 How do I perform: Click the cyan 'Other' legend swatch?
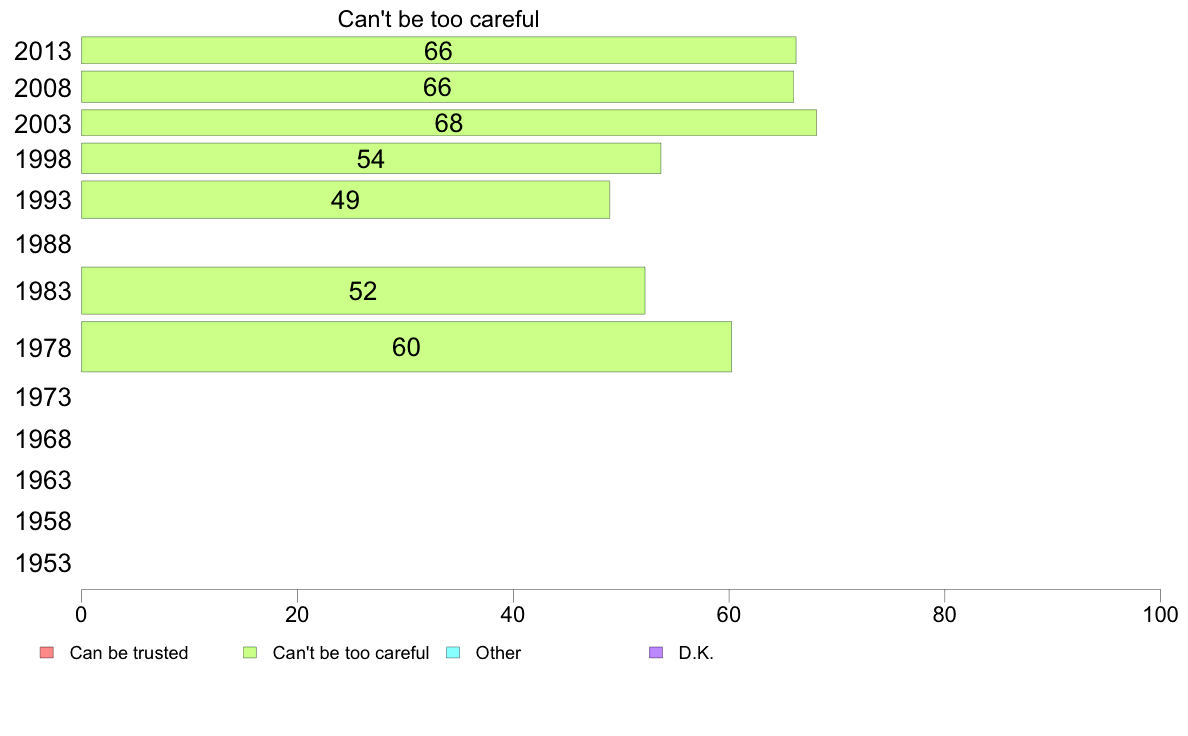453,653
